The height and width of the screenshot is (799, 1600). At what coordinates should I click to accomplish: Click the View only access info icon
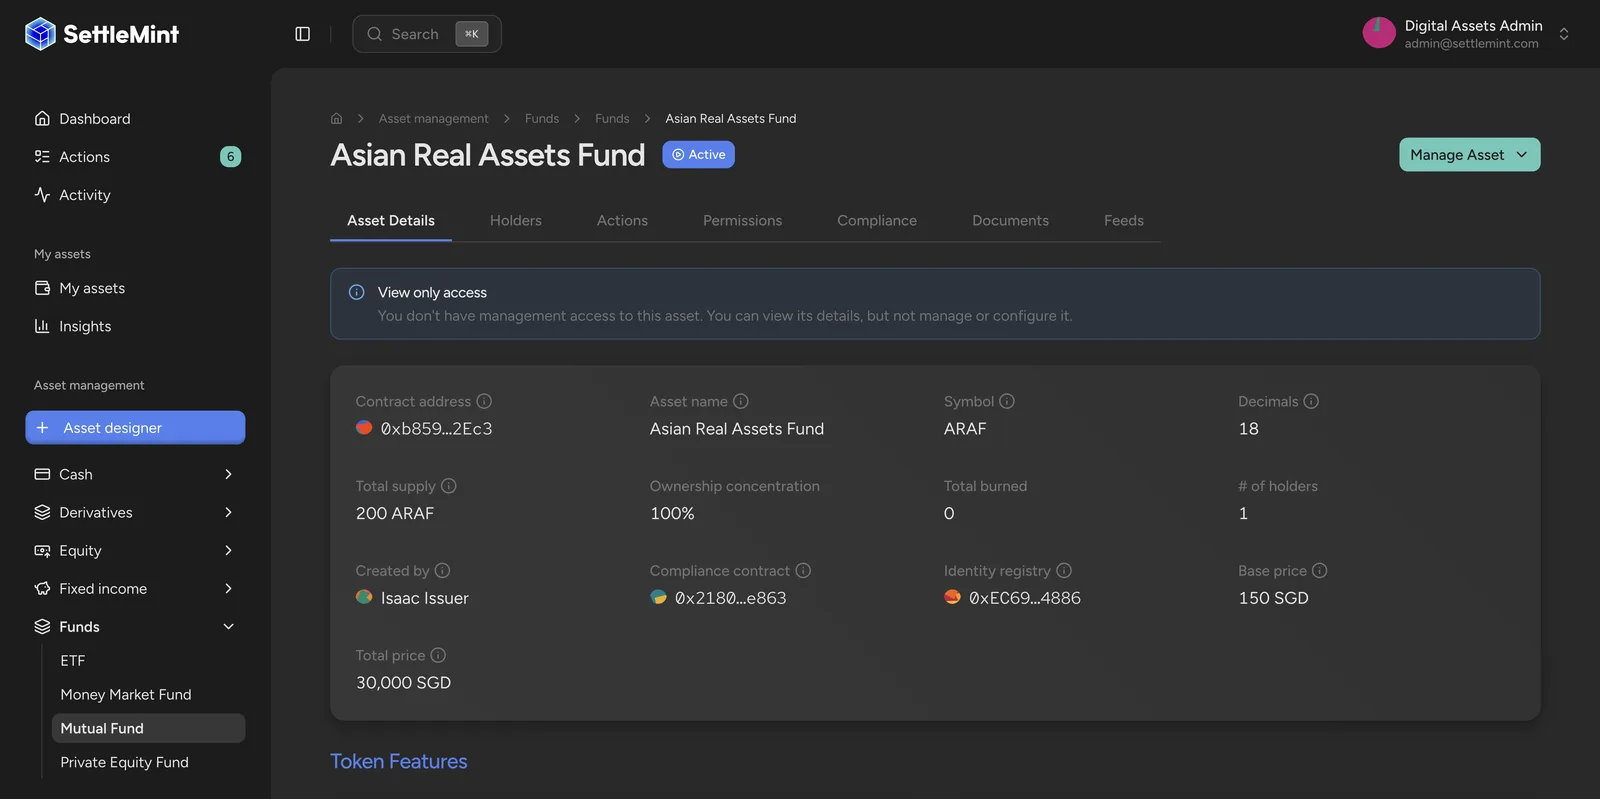(x=356, y=293)
